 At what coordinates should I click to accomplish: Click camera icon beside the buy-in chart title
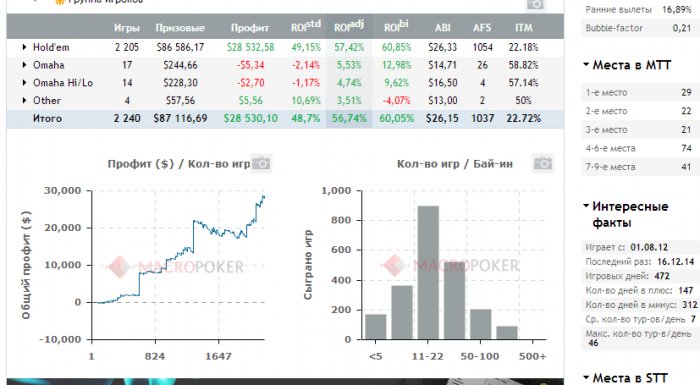(x=543, y=163)
